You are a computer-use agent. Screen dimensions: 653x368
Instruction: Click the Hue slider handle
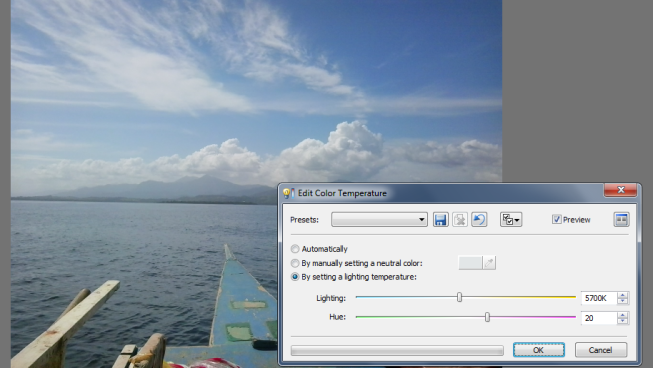tap(487, 317)
